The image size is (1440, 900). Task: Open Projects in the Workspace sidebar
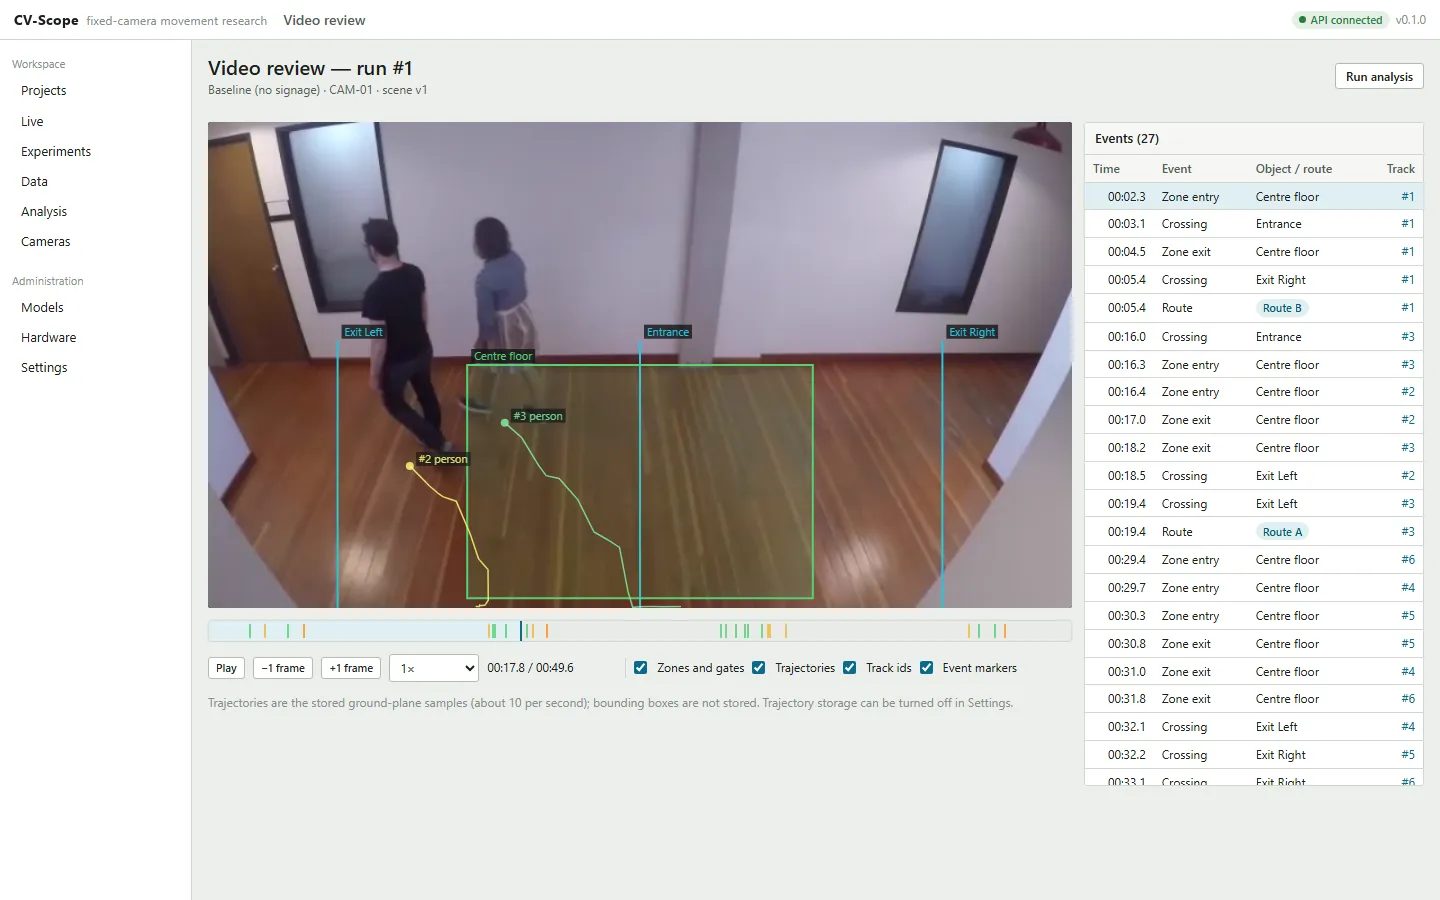(x=44, y=91)
